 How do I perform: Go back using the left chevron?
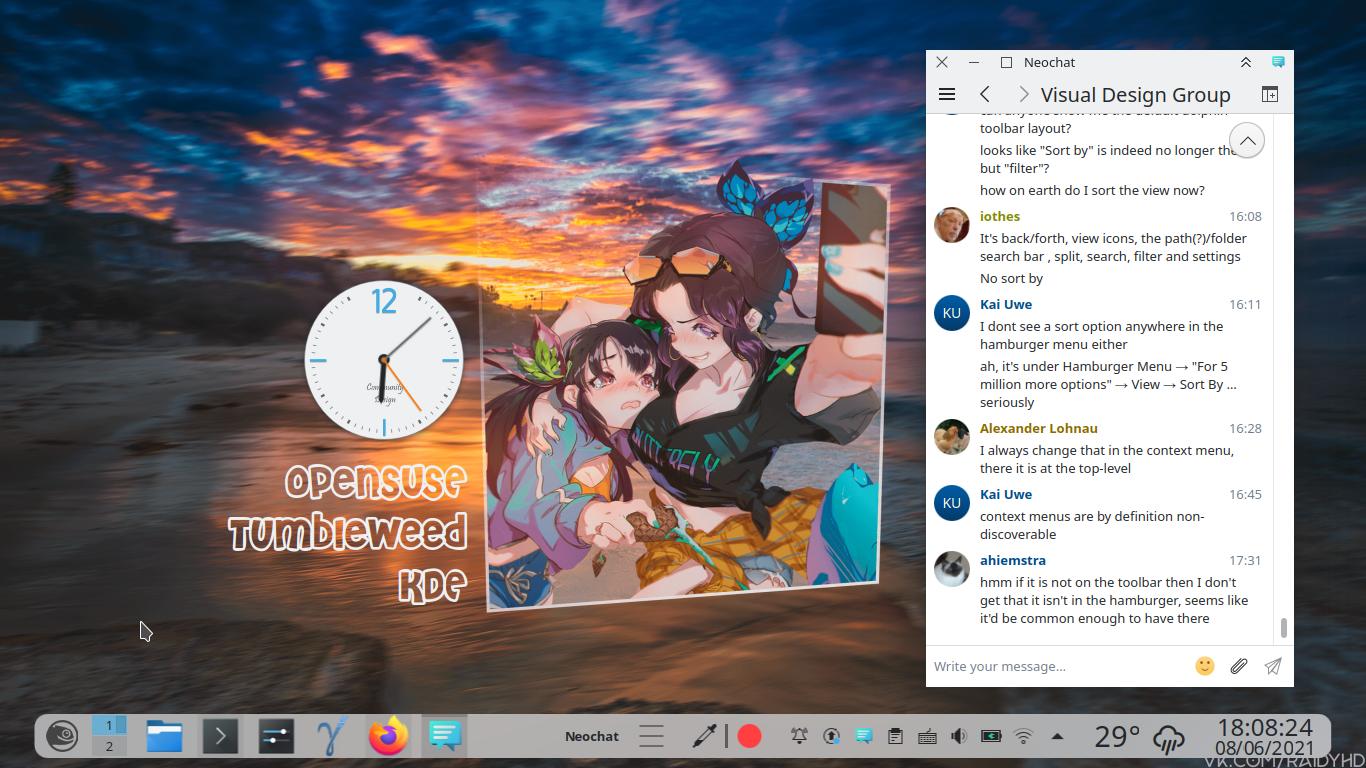coord(985,94)
